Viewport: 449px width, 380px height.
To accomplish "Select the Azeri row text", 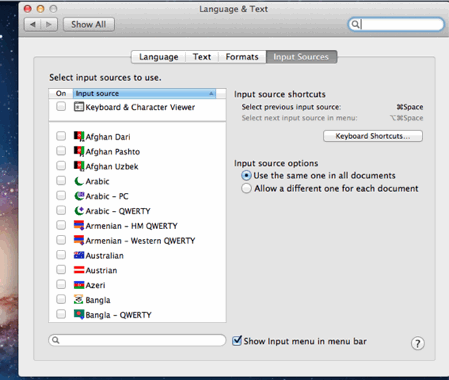I will click(x=95, y=285).
